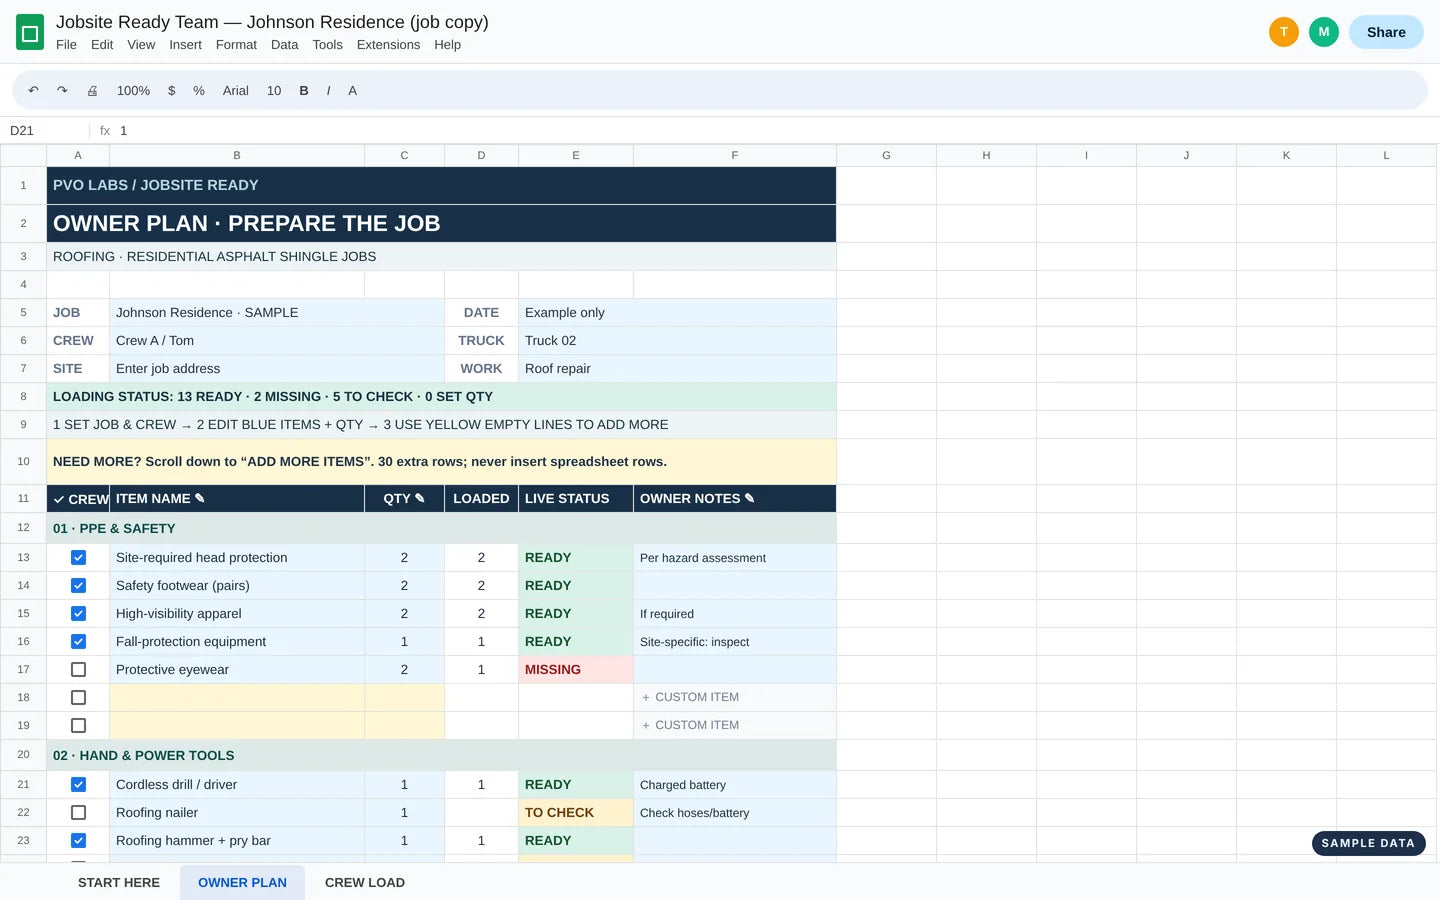Viewport: 1440px width, 900px height.
Task: Toggle bold formatting
Action: click(304, 90)
